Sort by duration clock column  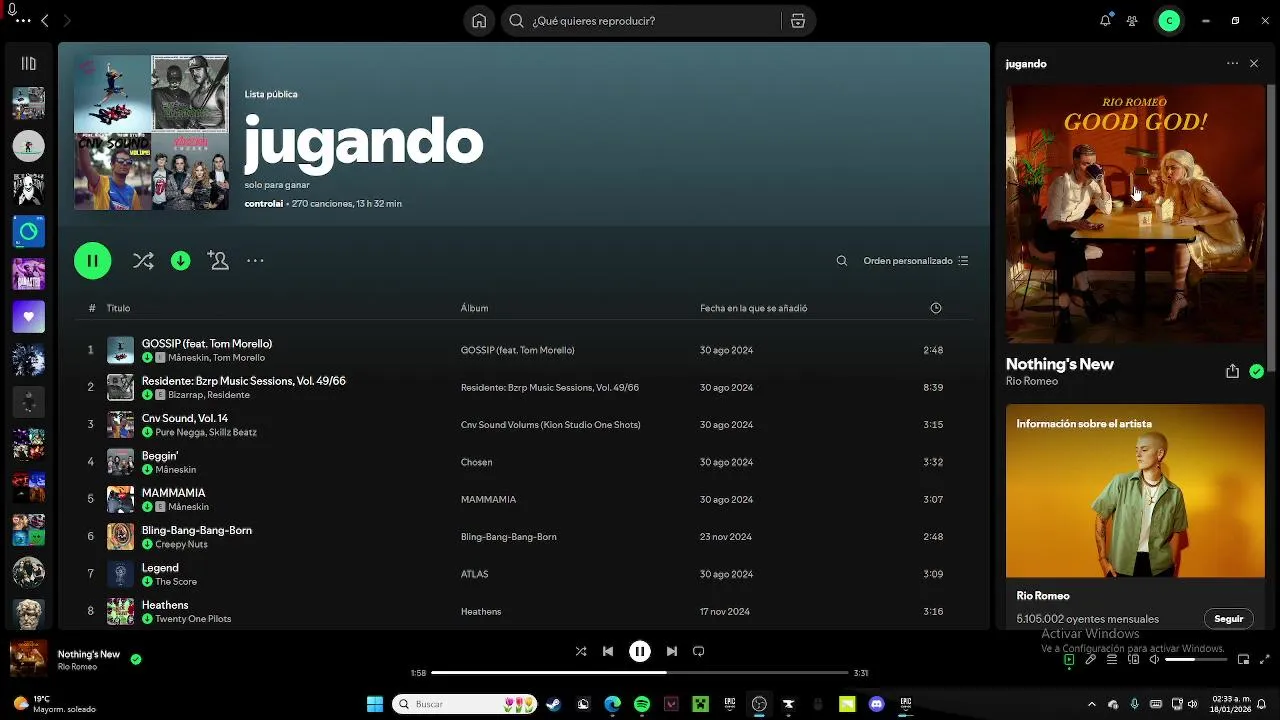coord(936,308)
